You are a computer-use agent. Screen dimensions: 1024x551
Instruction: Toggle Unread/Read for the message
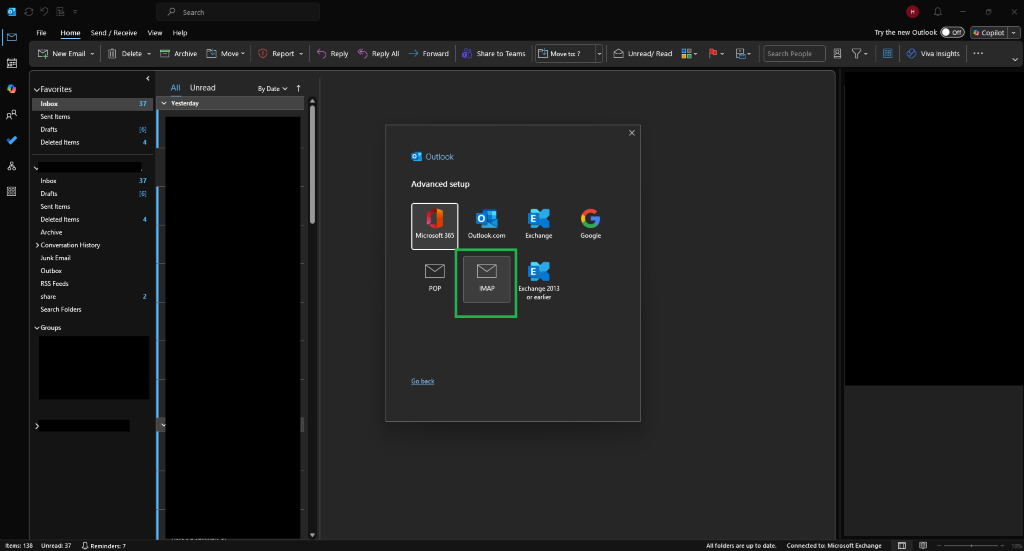[x=643, y=54]
